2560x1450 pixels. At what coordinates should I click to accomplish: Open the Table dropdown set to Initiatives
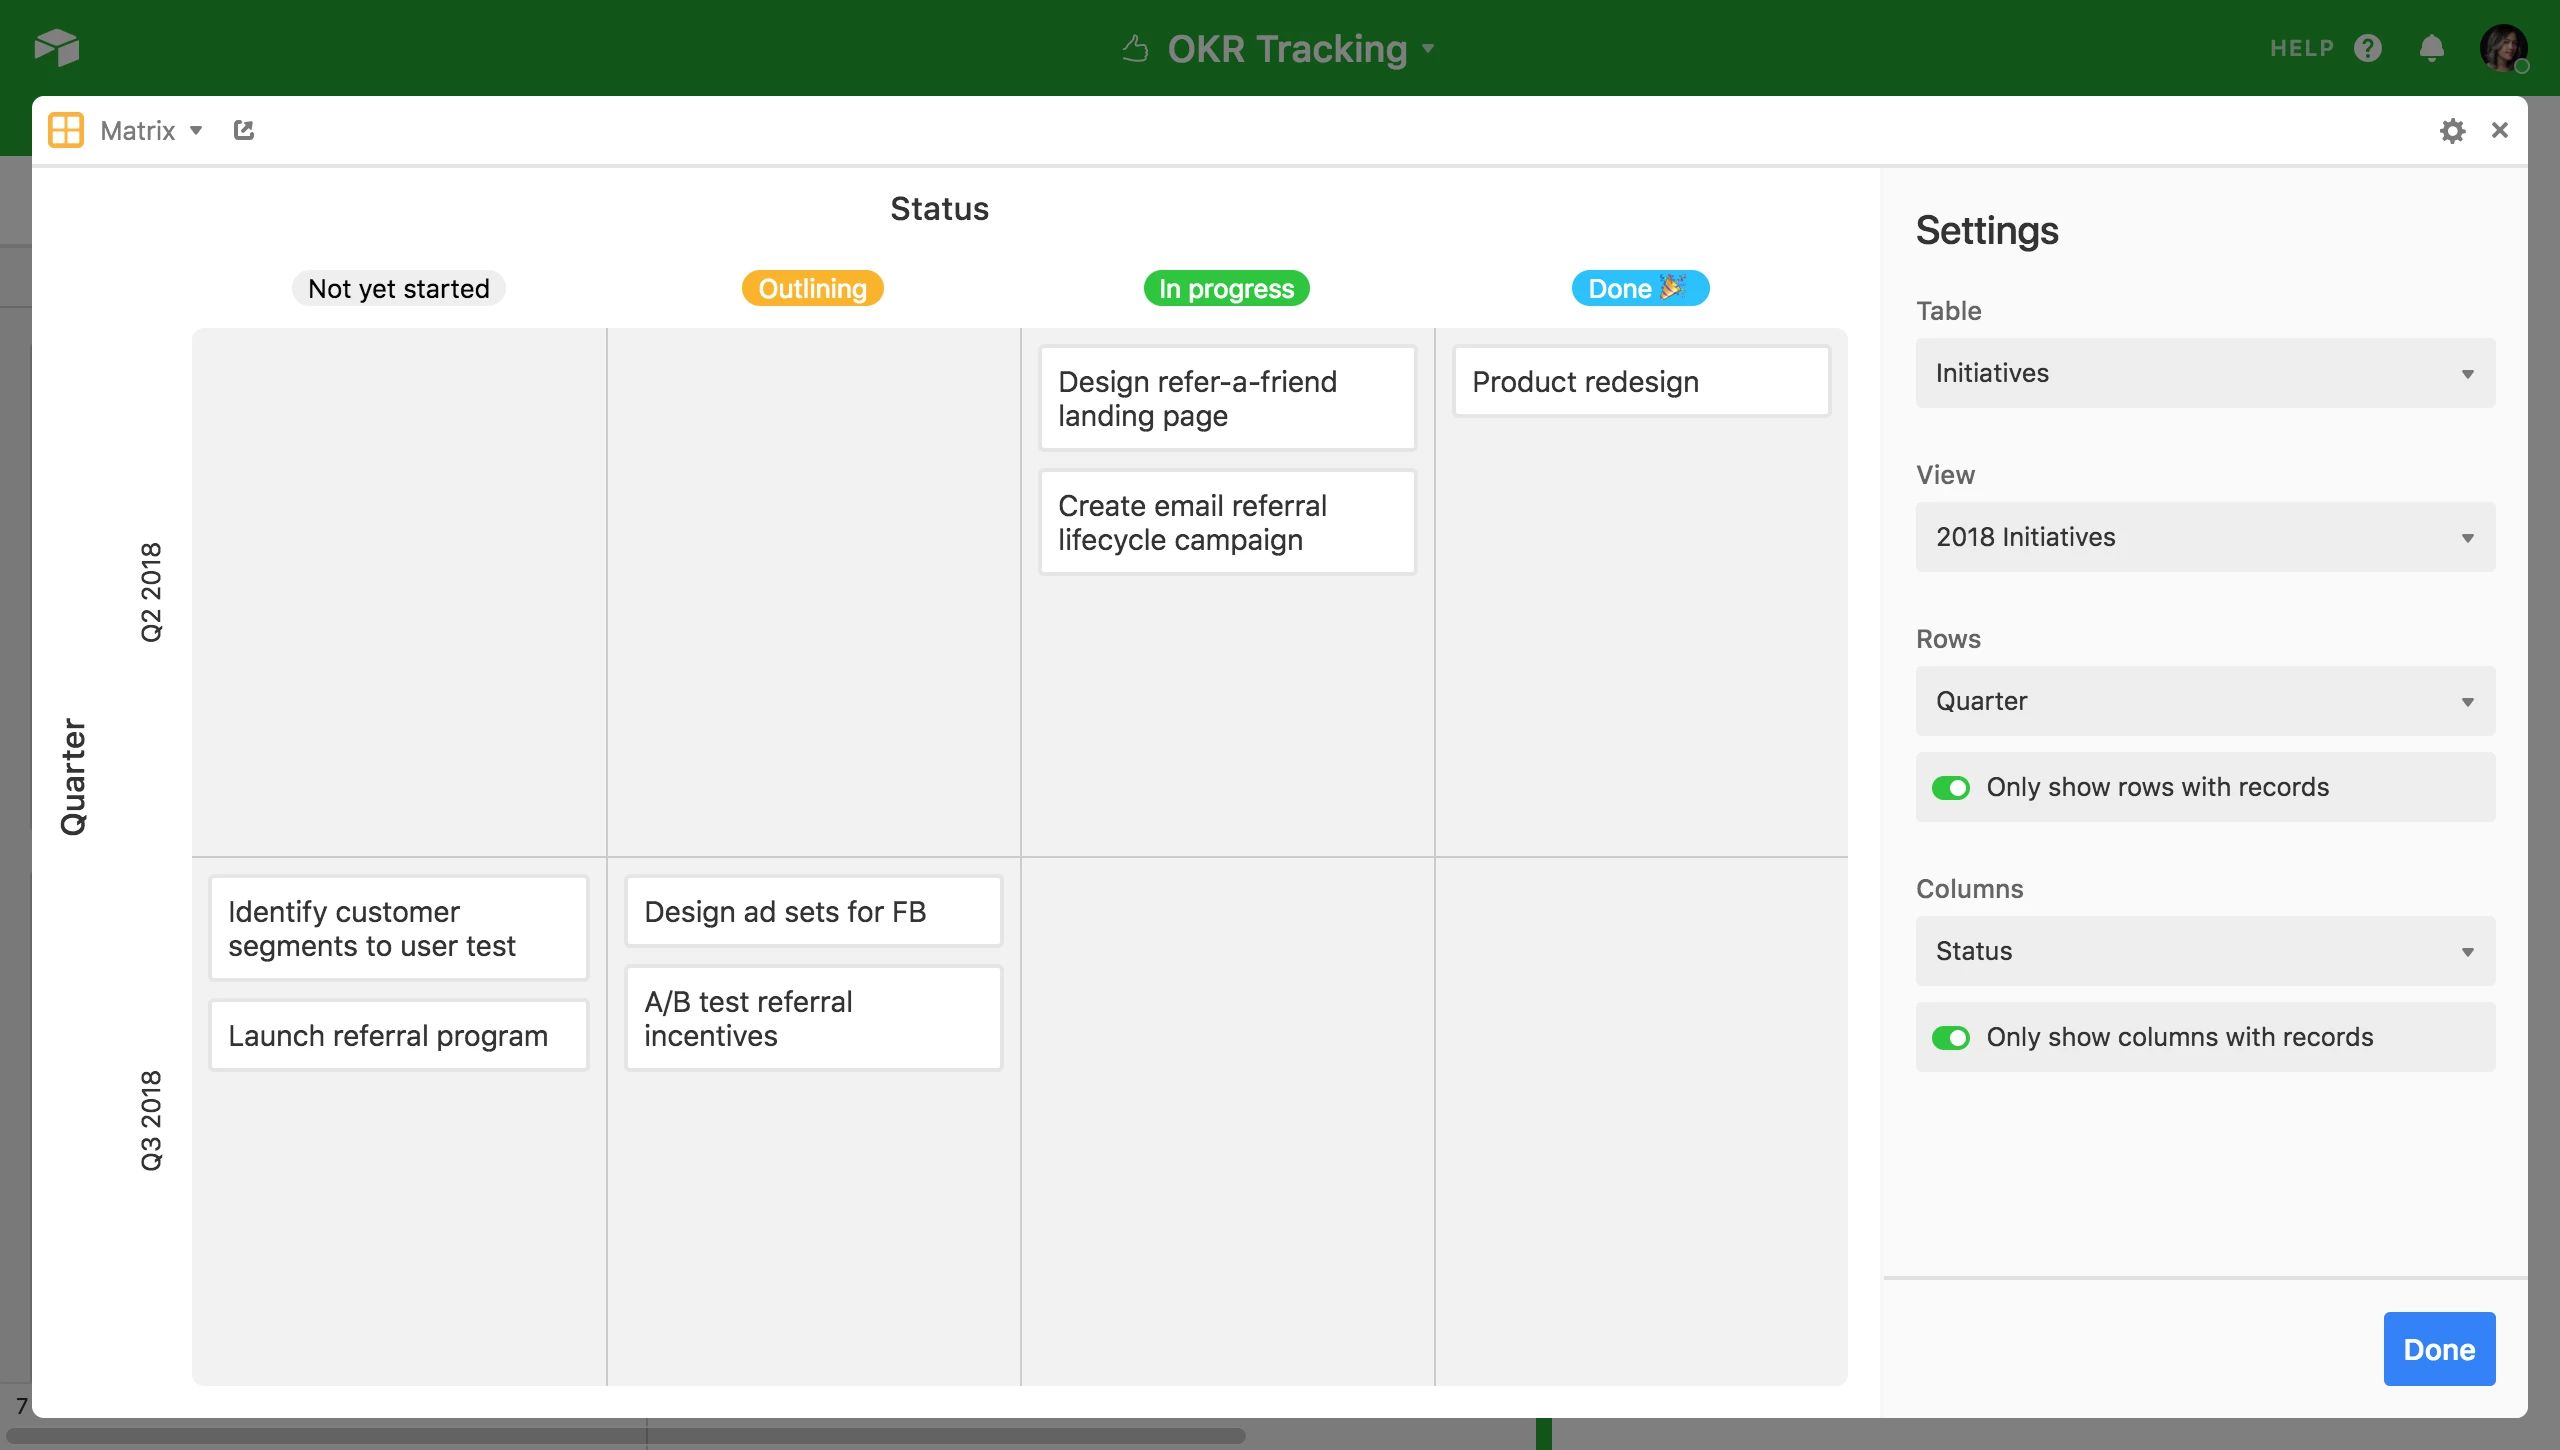point(2205,373)
